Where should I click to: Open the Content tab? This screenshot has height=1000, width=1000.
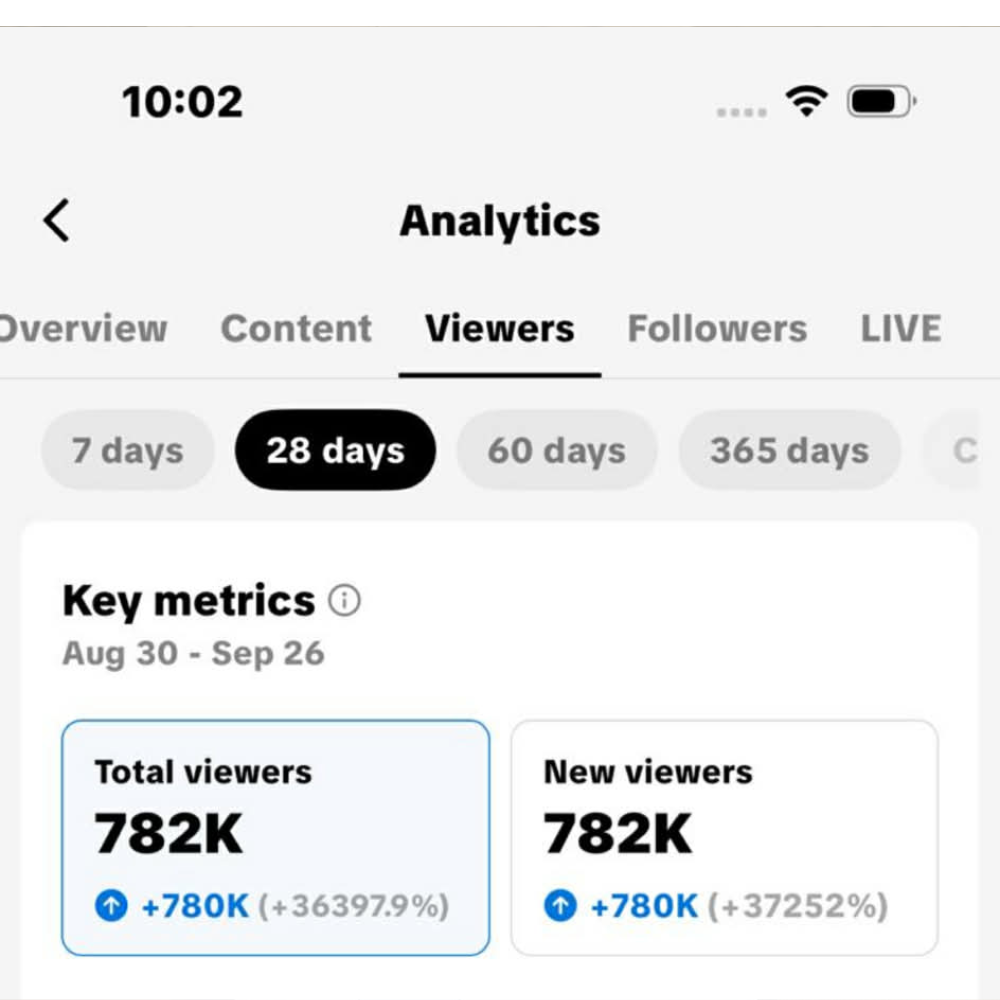click(x=296, y=328)
